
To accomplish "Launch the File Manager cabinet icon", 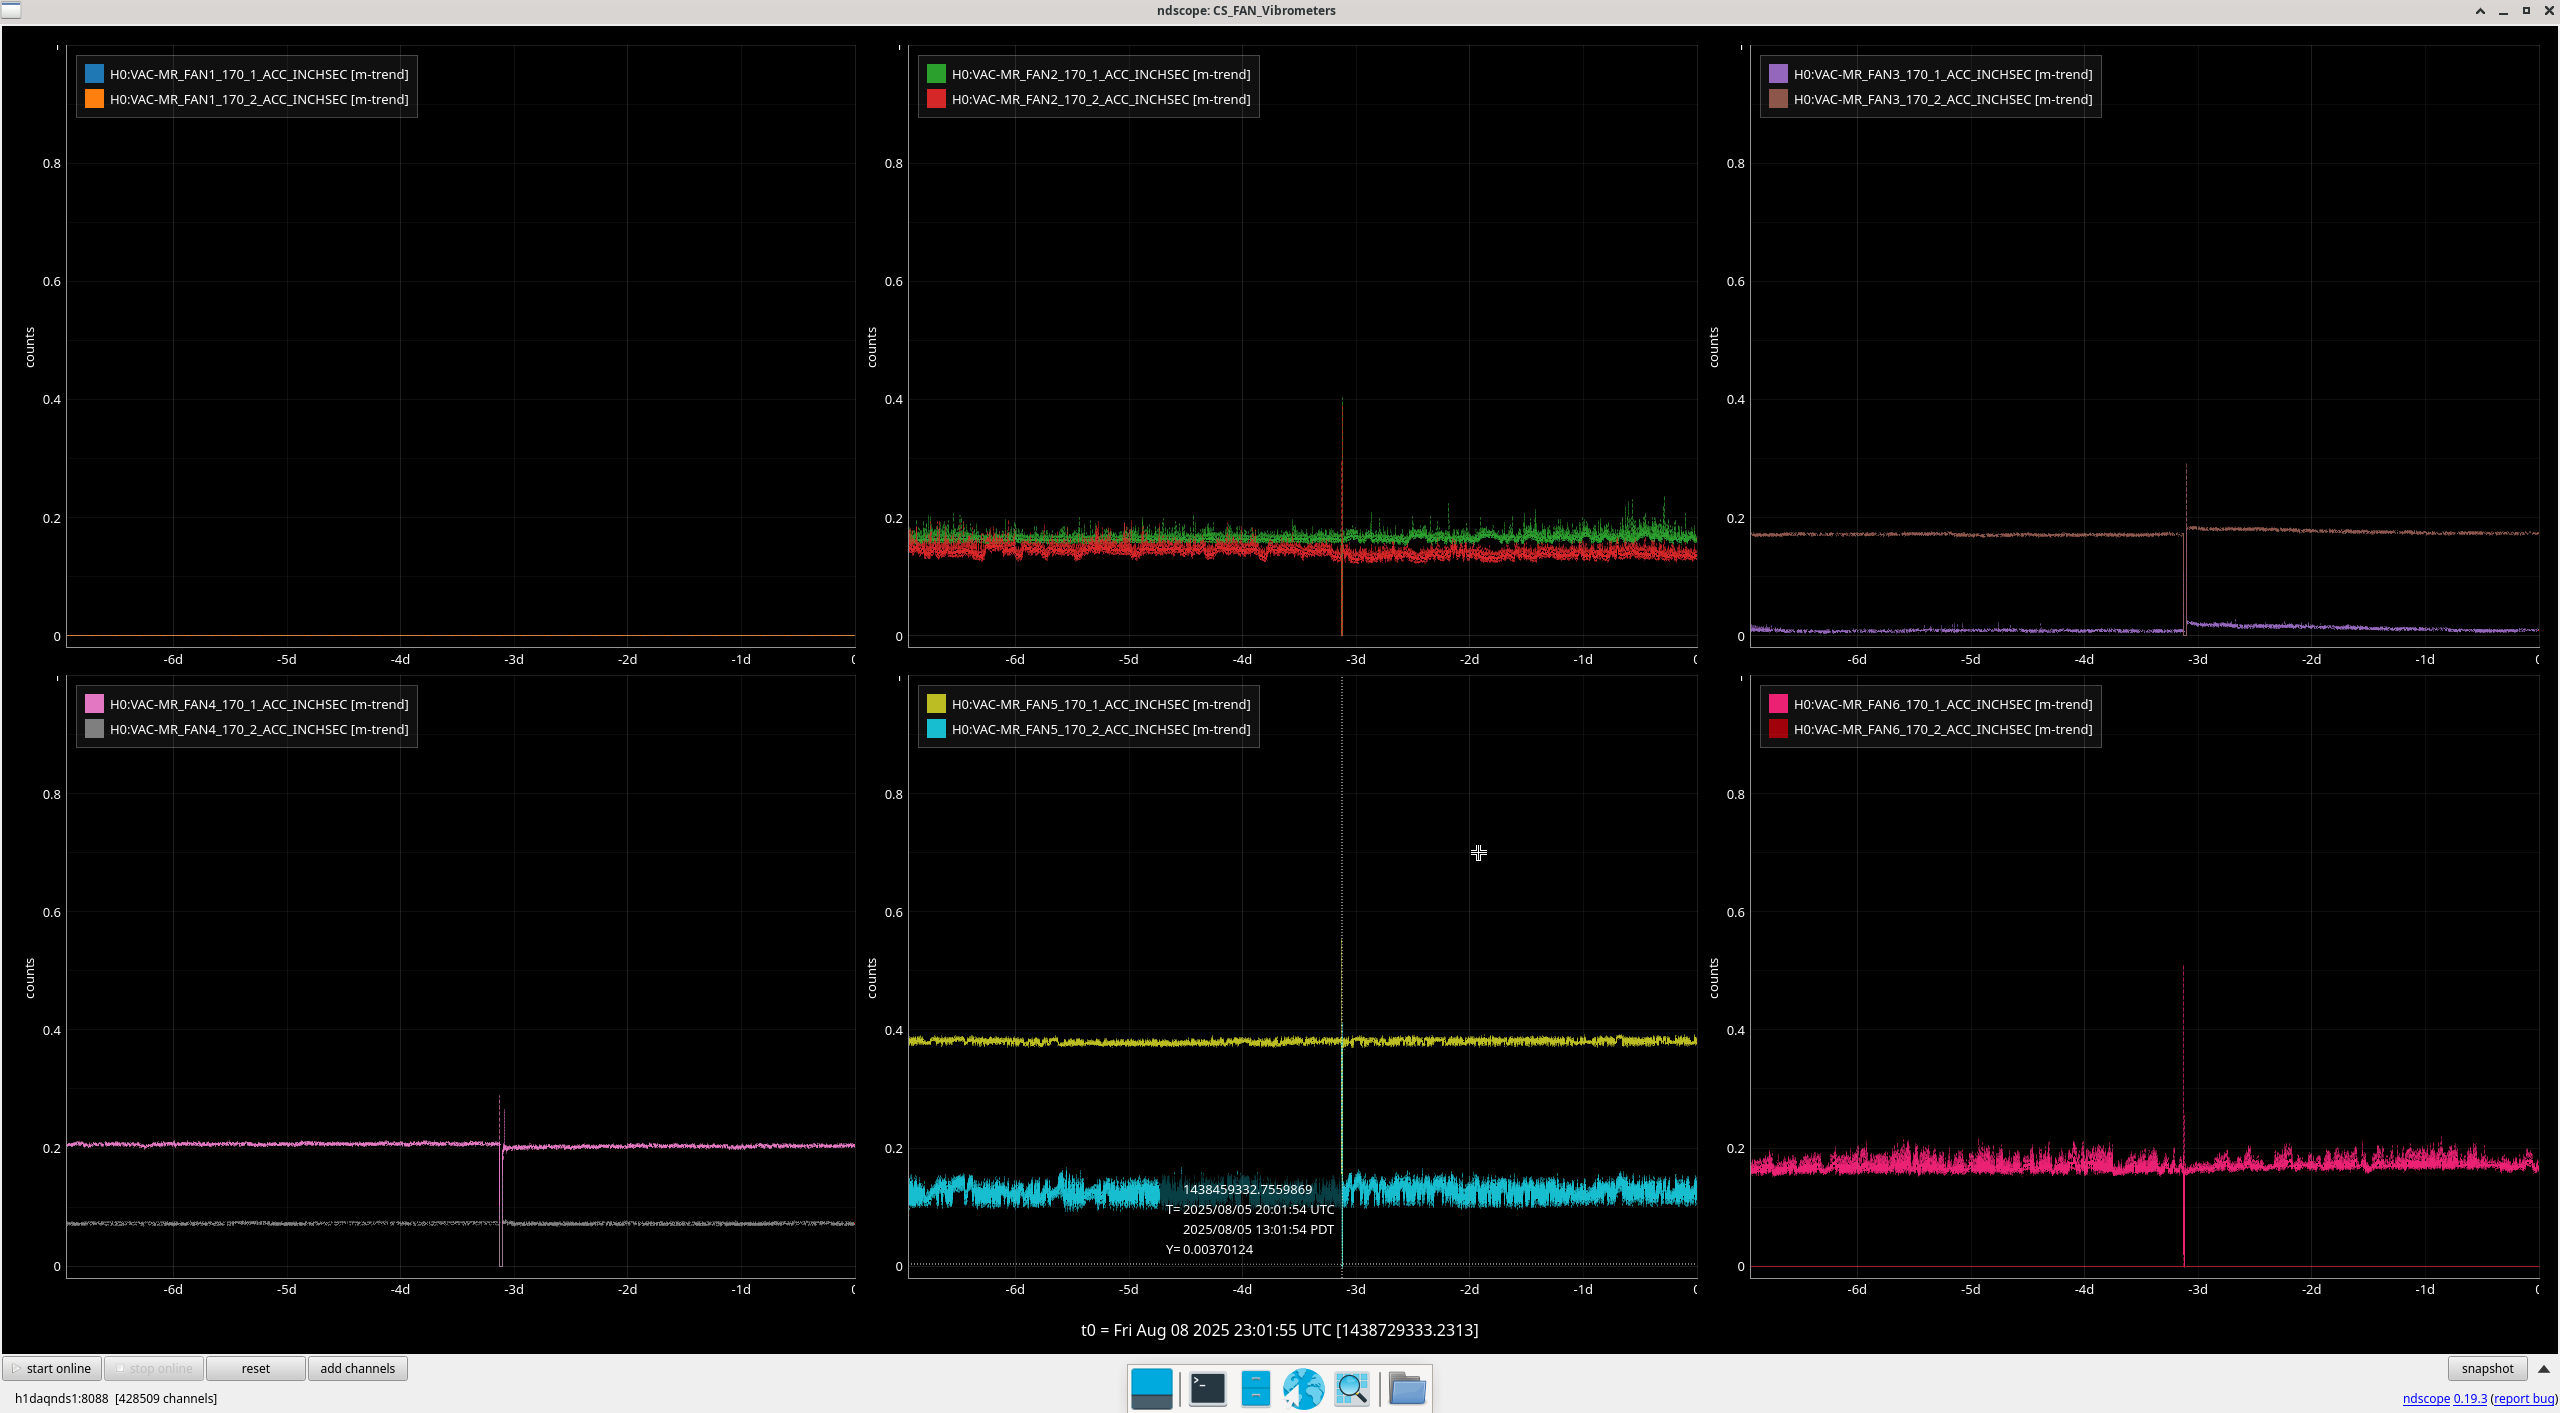I will [1255, 1389].
